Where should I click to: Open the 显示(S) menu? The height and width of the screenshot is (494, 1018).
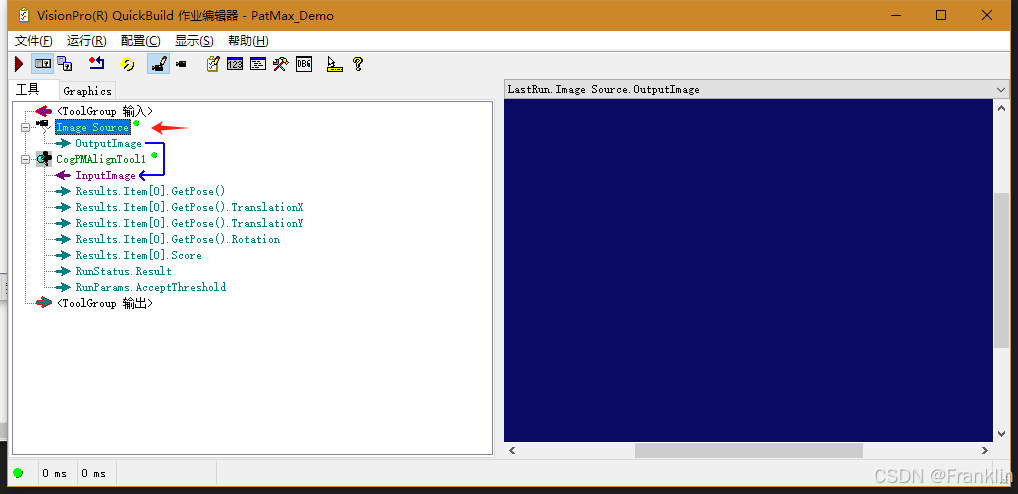194,41
